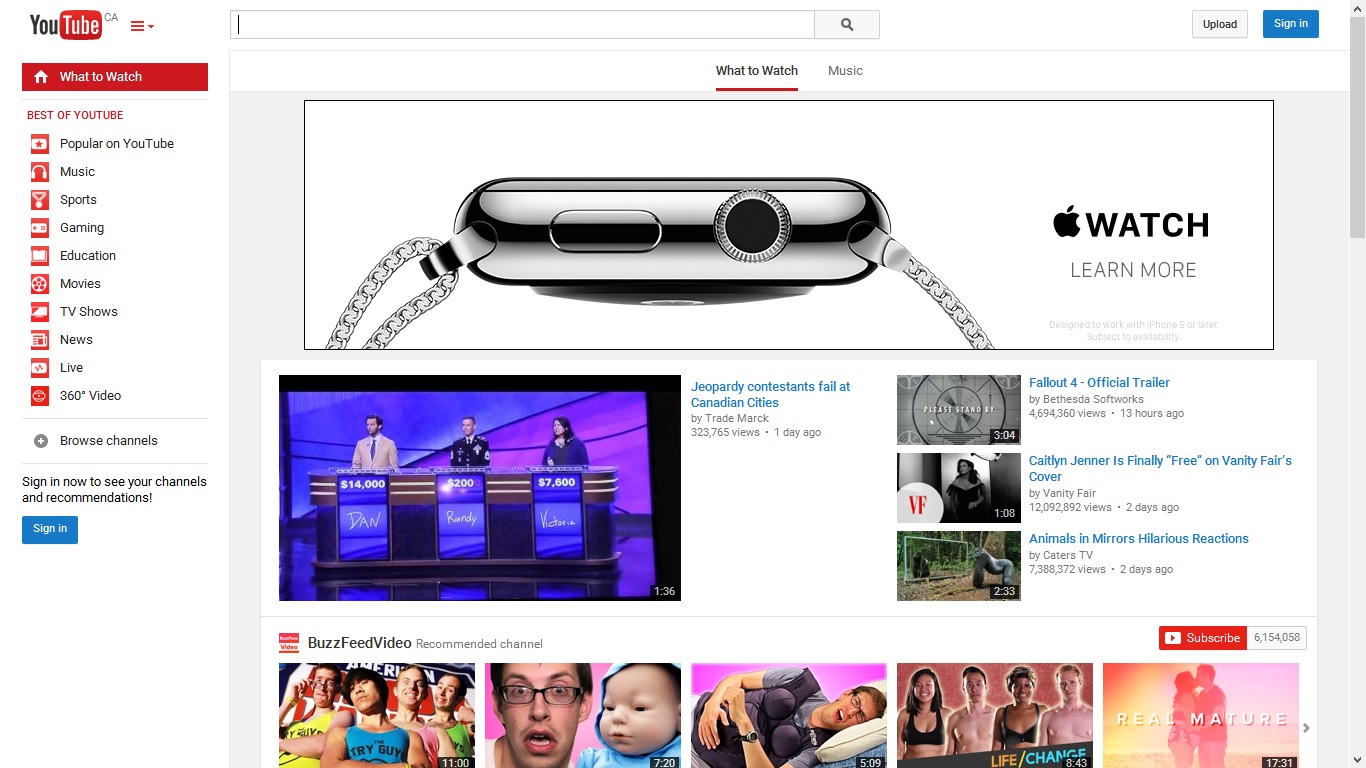Click the BuzzFeedVideo subscriber count 6,154,058

point(1277,638)
